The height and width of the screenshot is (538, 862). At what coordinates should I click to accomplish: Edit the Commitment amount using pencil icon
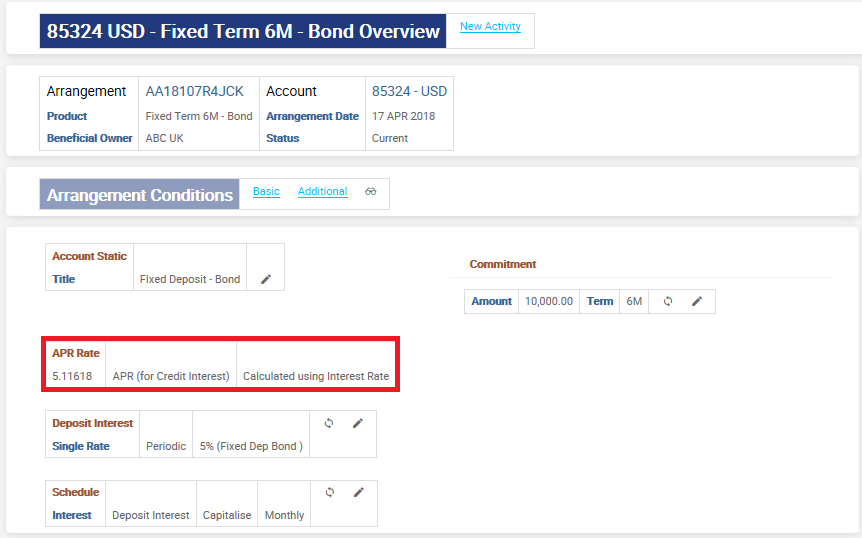(697, 301)
